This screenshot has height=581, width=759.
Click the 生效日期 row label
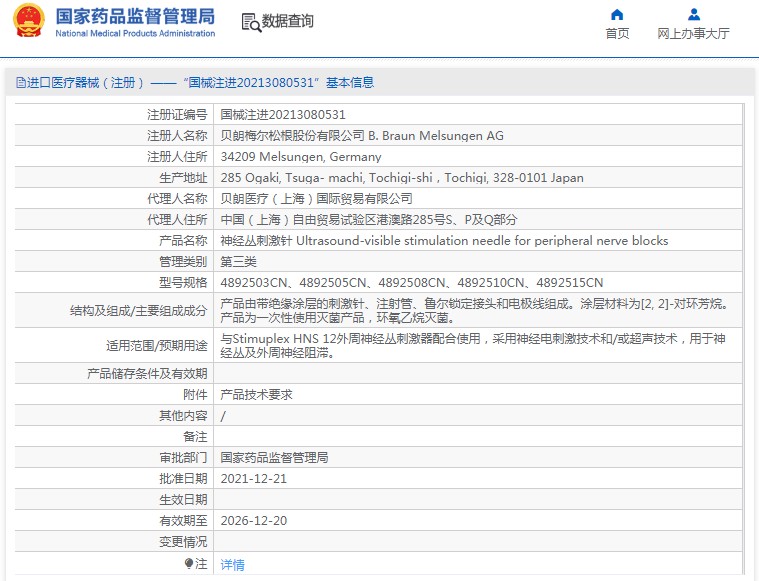[x=183, y=500]
